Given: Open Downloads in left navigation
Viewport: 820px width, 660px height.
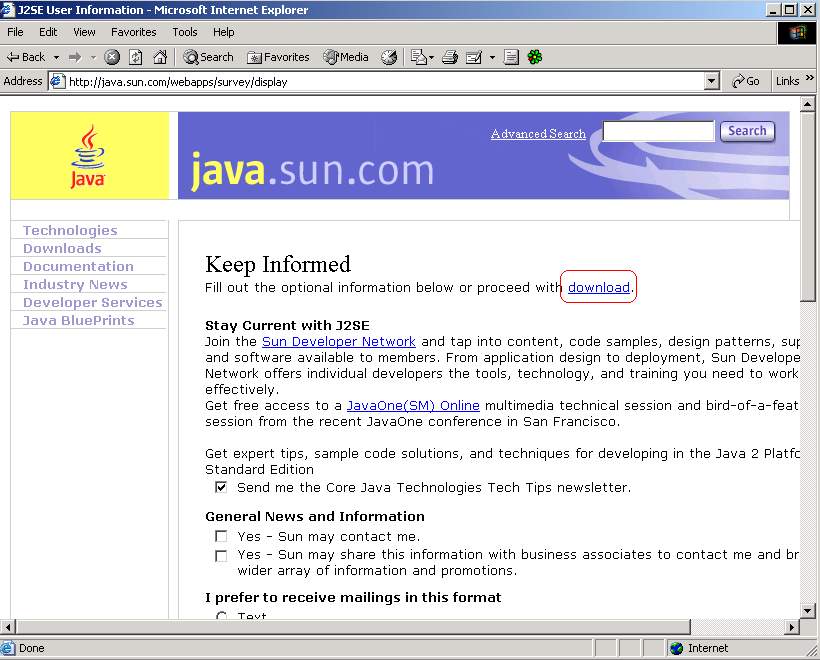Looking at the screenshot, I should [62, 248].
